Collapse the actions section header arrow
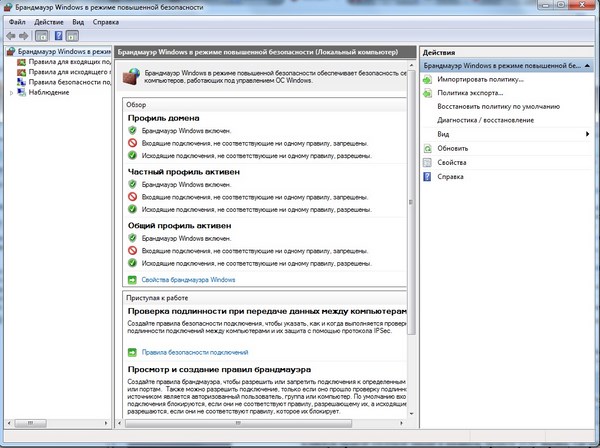Image resolution: width=600 pixels, height=448 pixels. click(x=587, y=66)
